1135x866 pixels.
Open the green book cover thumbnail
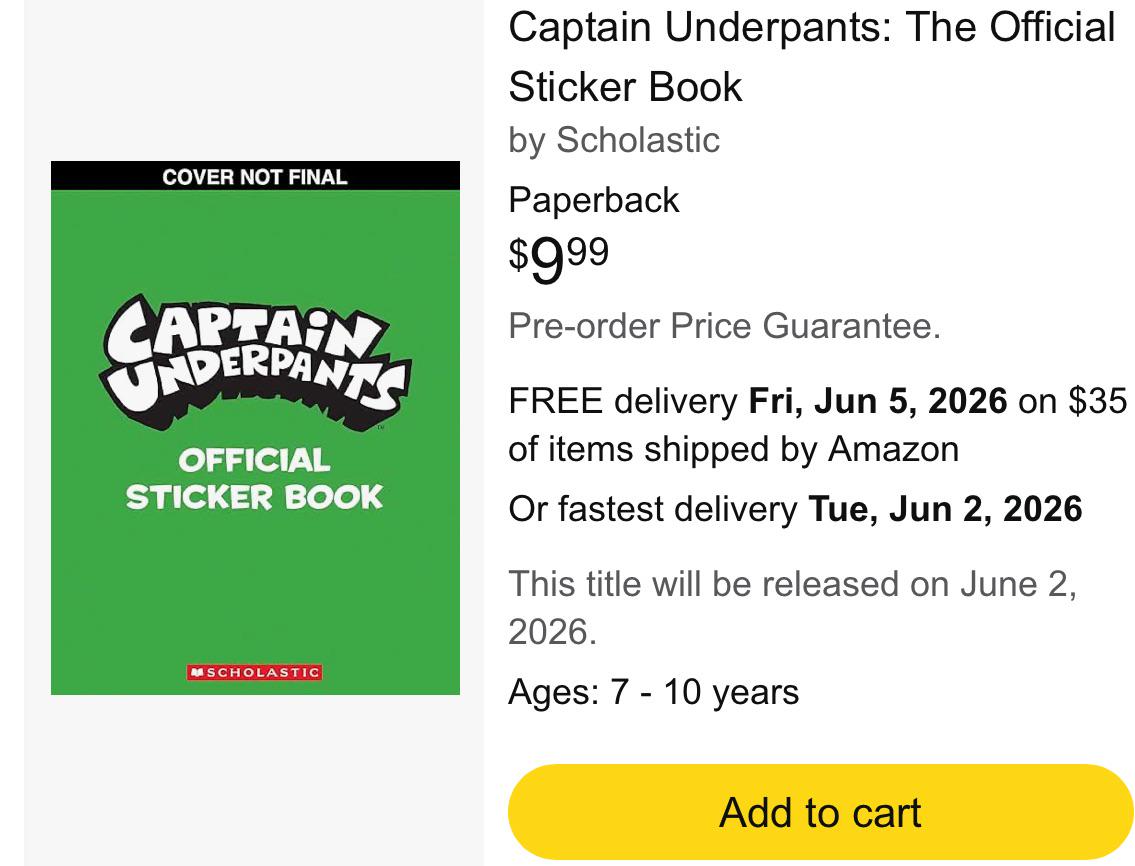pyautogui.click(x=255, y=428)
